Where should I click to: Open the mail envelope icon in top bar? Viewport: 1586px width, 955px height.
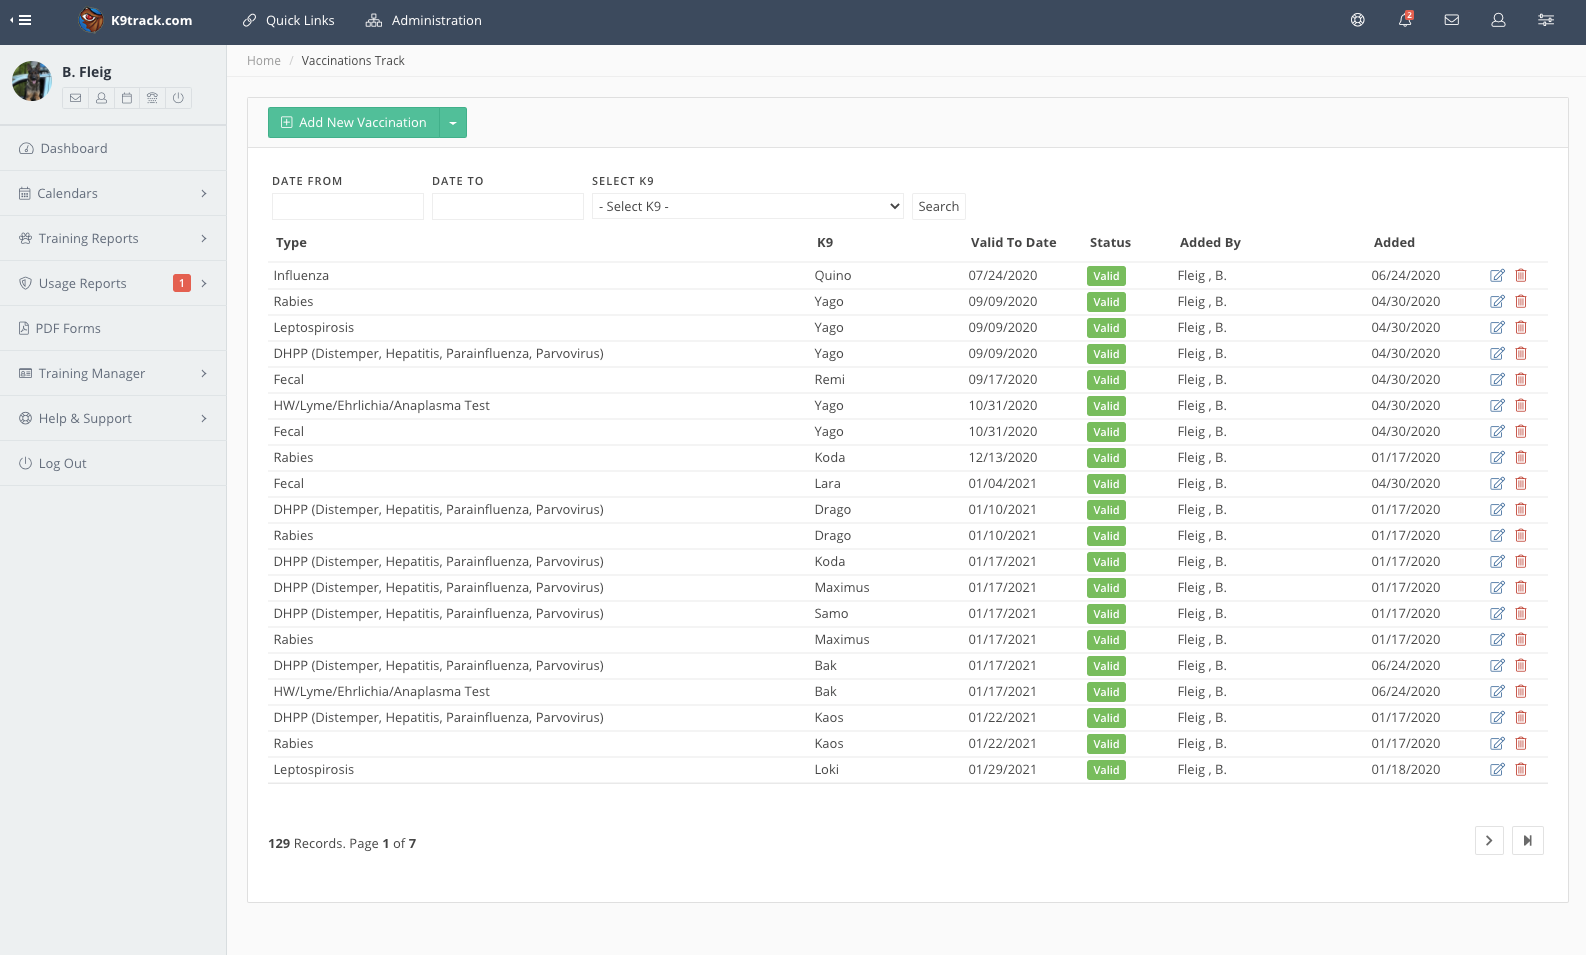click(1452, 20)
